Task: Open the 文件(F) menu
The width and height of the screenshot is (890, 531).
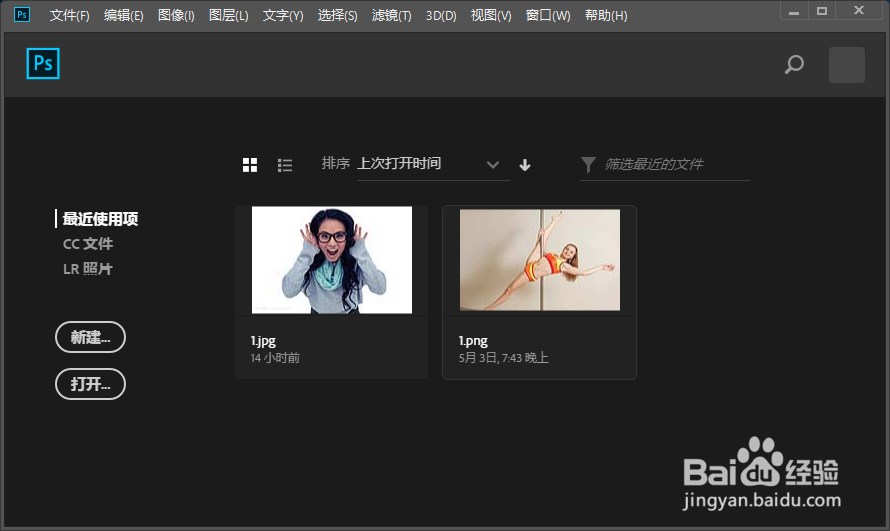Action: (x=69, y=15)
